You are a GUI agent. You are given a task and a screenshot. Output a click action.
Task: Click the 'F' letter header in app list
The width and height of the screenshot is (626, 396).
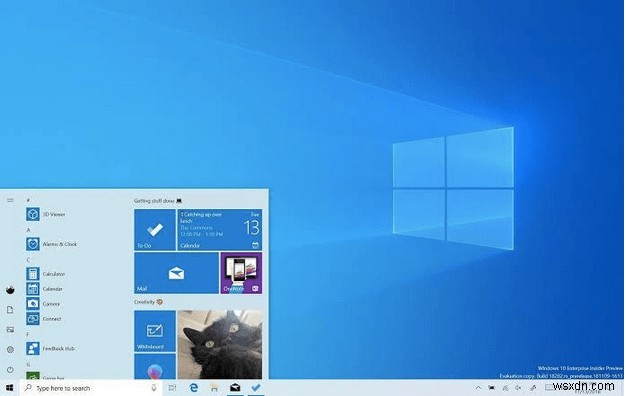[28, 334]
